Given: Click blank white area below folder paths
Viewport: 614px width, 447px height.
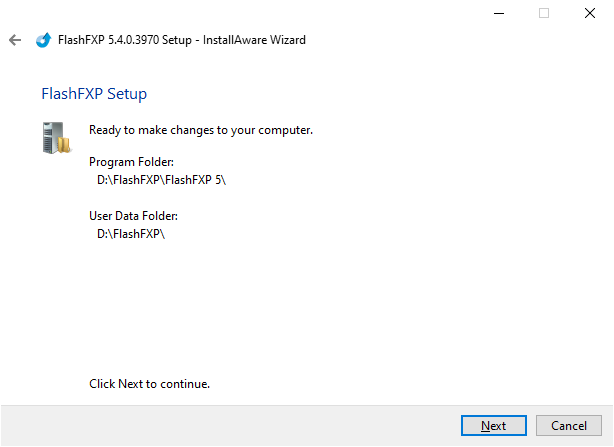Looking at the screenshot, I should click(x=300, y=310).
